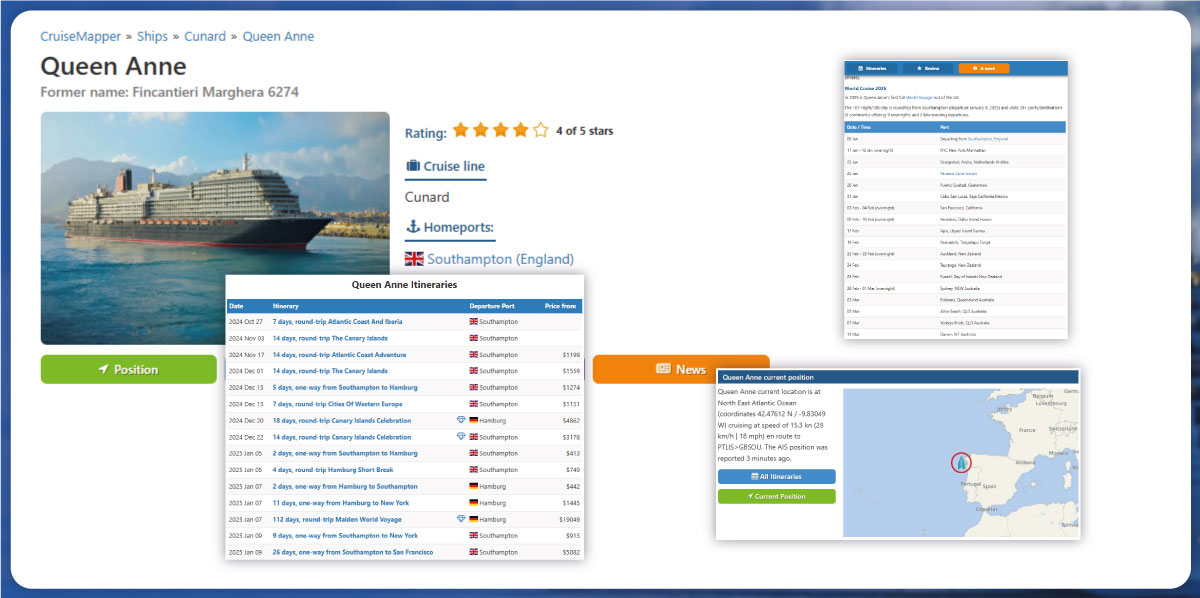Click the green Current Position button

pyautogui.click(x=777, y=497)
